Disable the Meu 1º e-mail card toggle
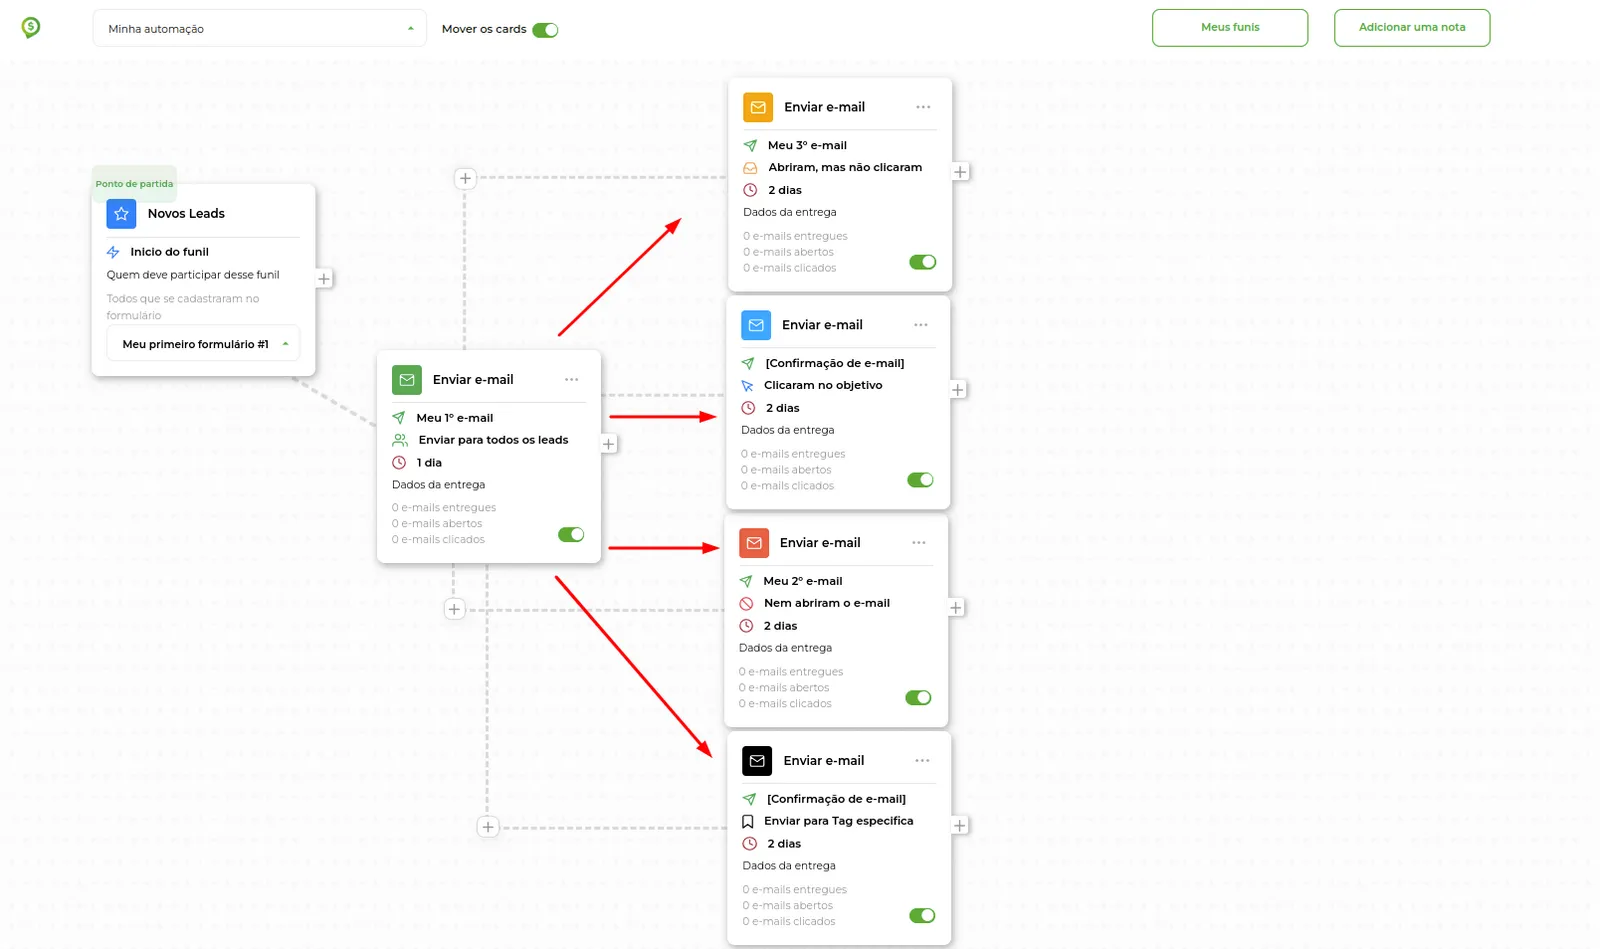This screenshot has height=949, width=1600. click(571, 535)
